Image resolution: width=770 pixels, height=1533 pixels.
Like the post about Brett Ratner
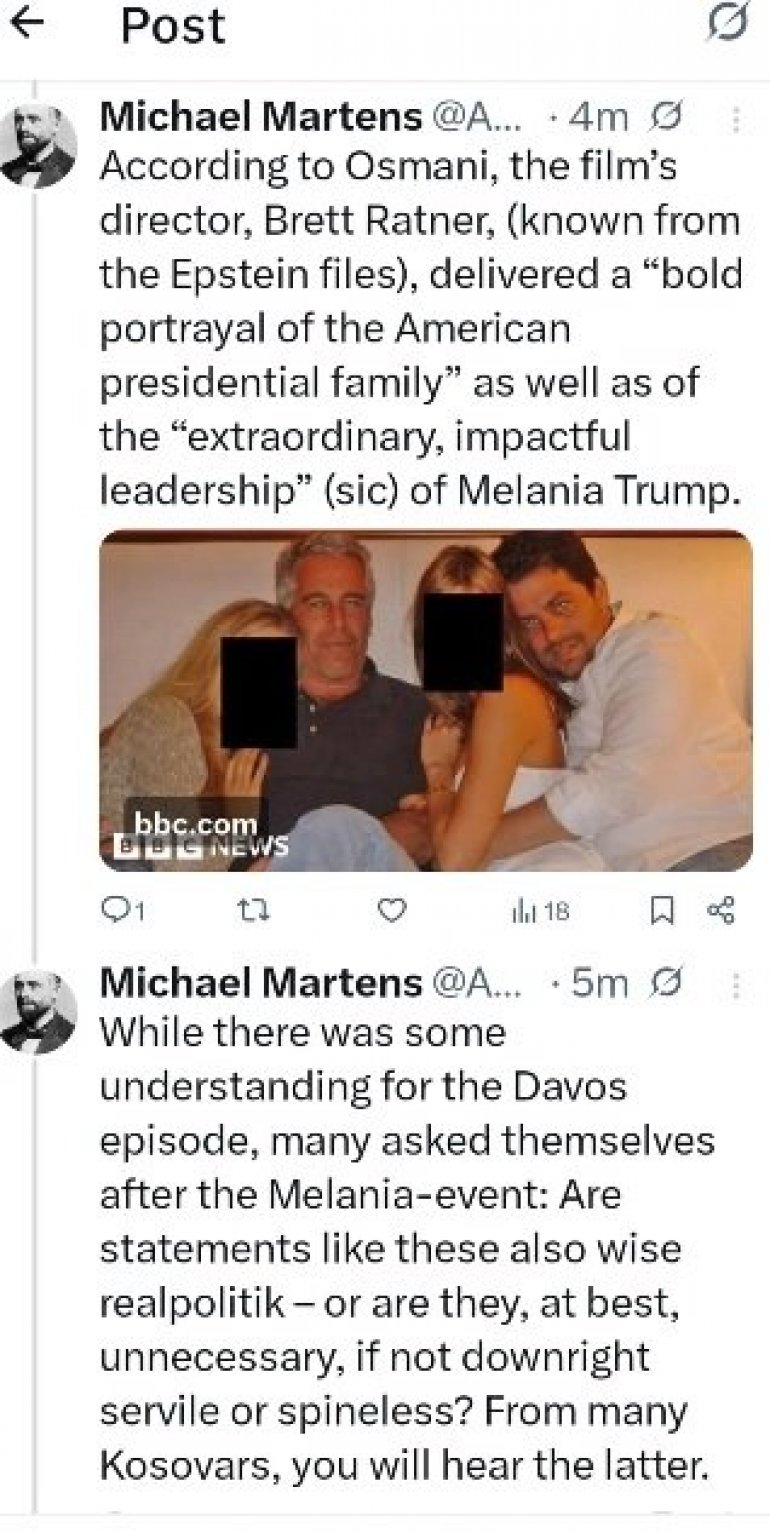[395, 910]
